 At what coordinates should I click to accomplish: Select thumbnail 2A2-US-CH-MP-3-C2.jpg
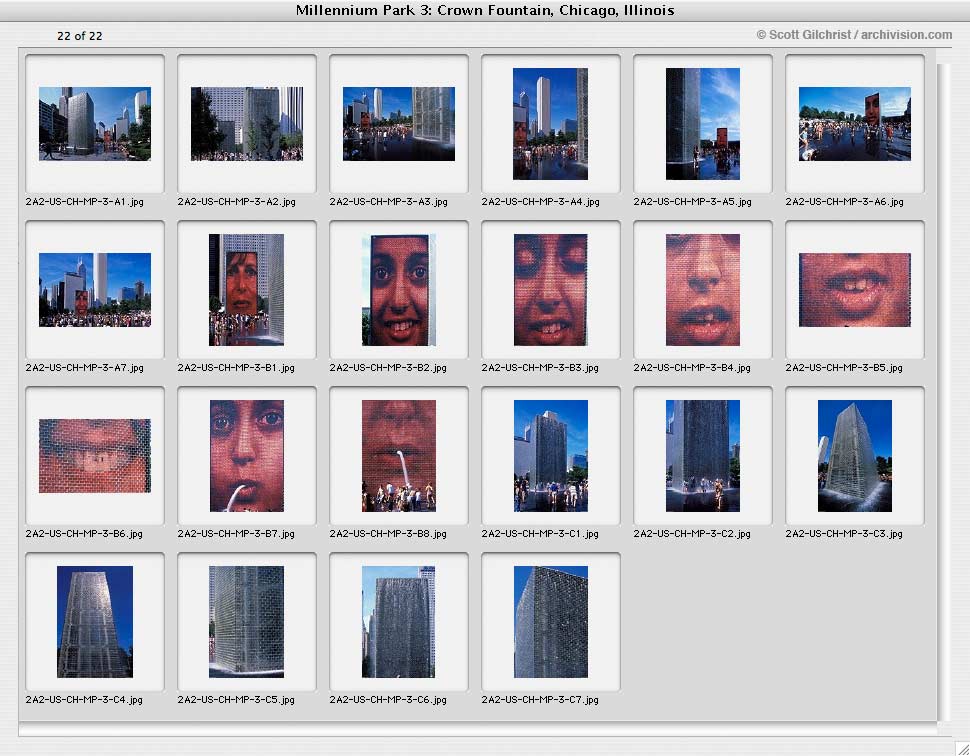click(703, 456)
